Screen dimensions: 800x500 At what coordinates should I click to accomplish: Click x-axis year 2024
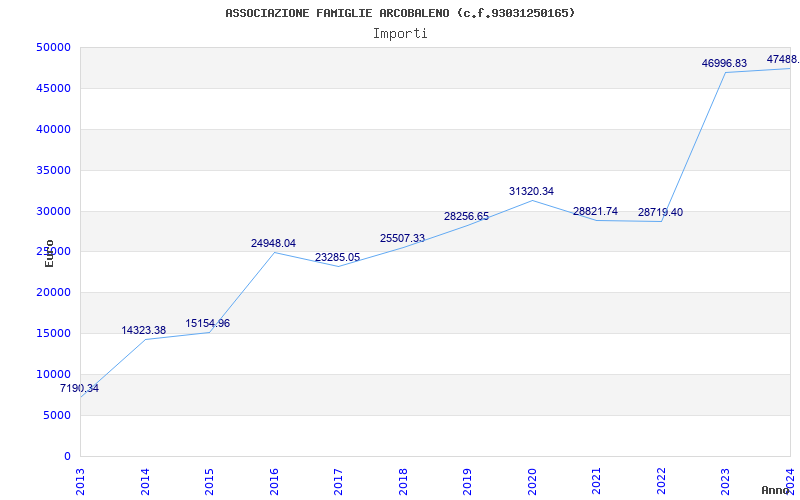tap(790, 481)
